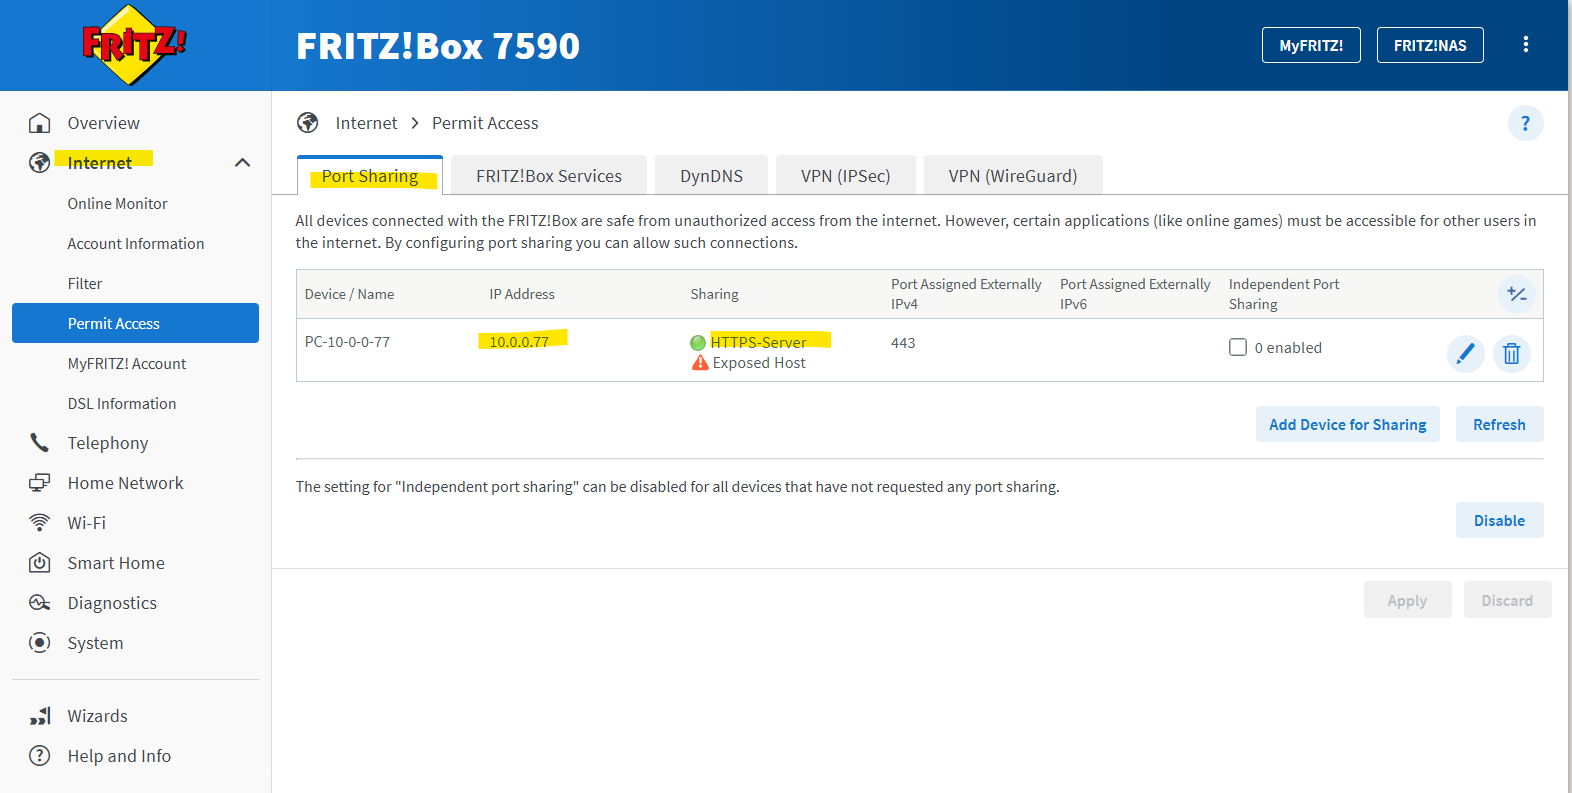This screenshot has height=793, width=1572.
Task: Open the VPN (WireGuard) tab
Action: pos(1013,176)
